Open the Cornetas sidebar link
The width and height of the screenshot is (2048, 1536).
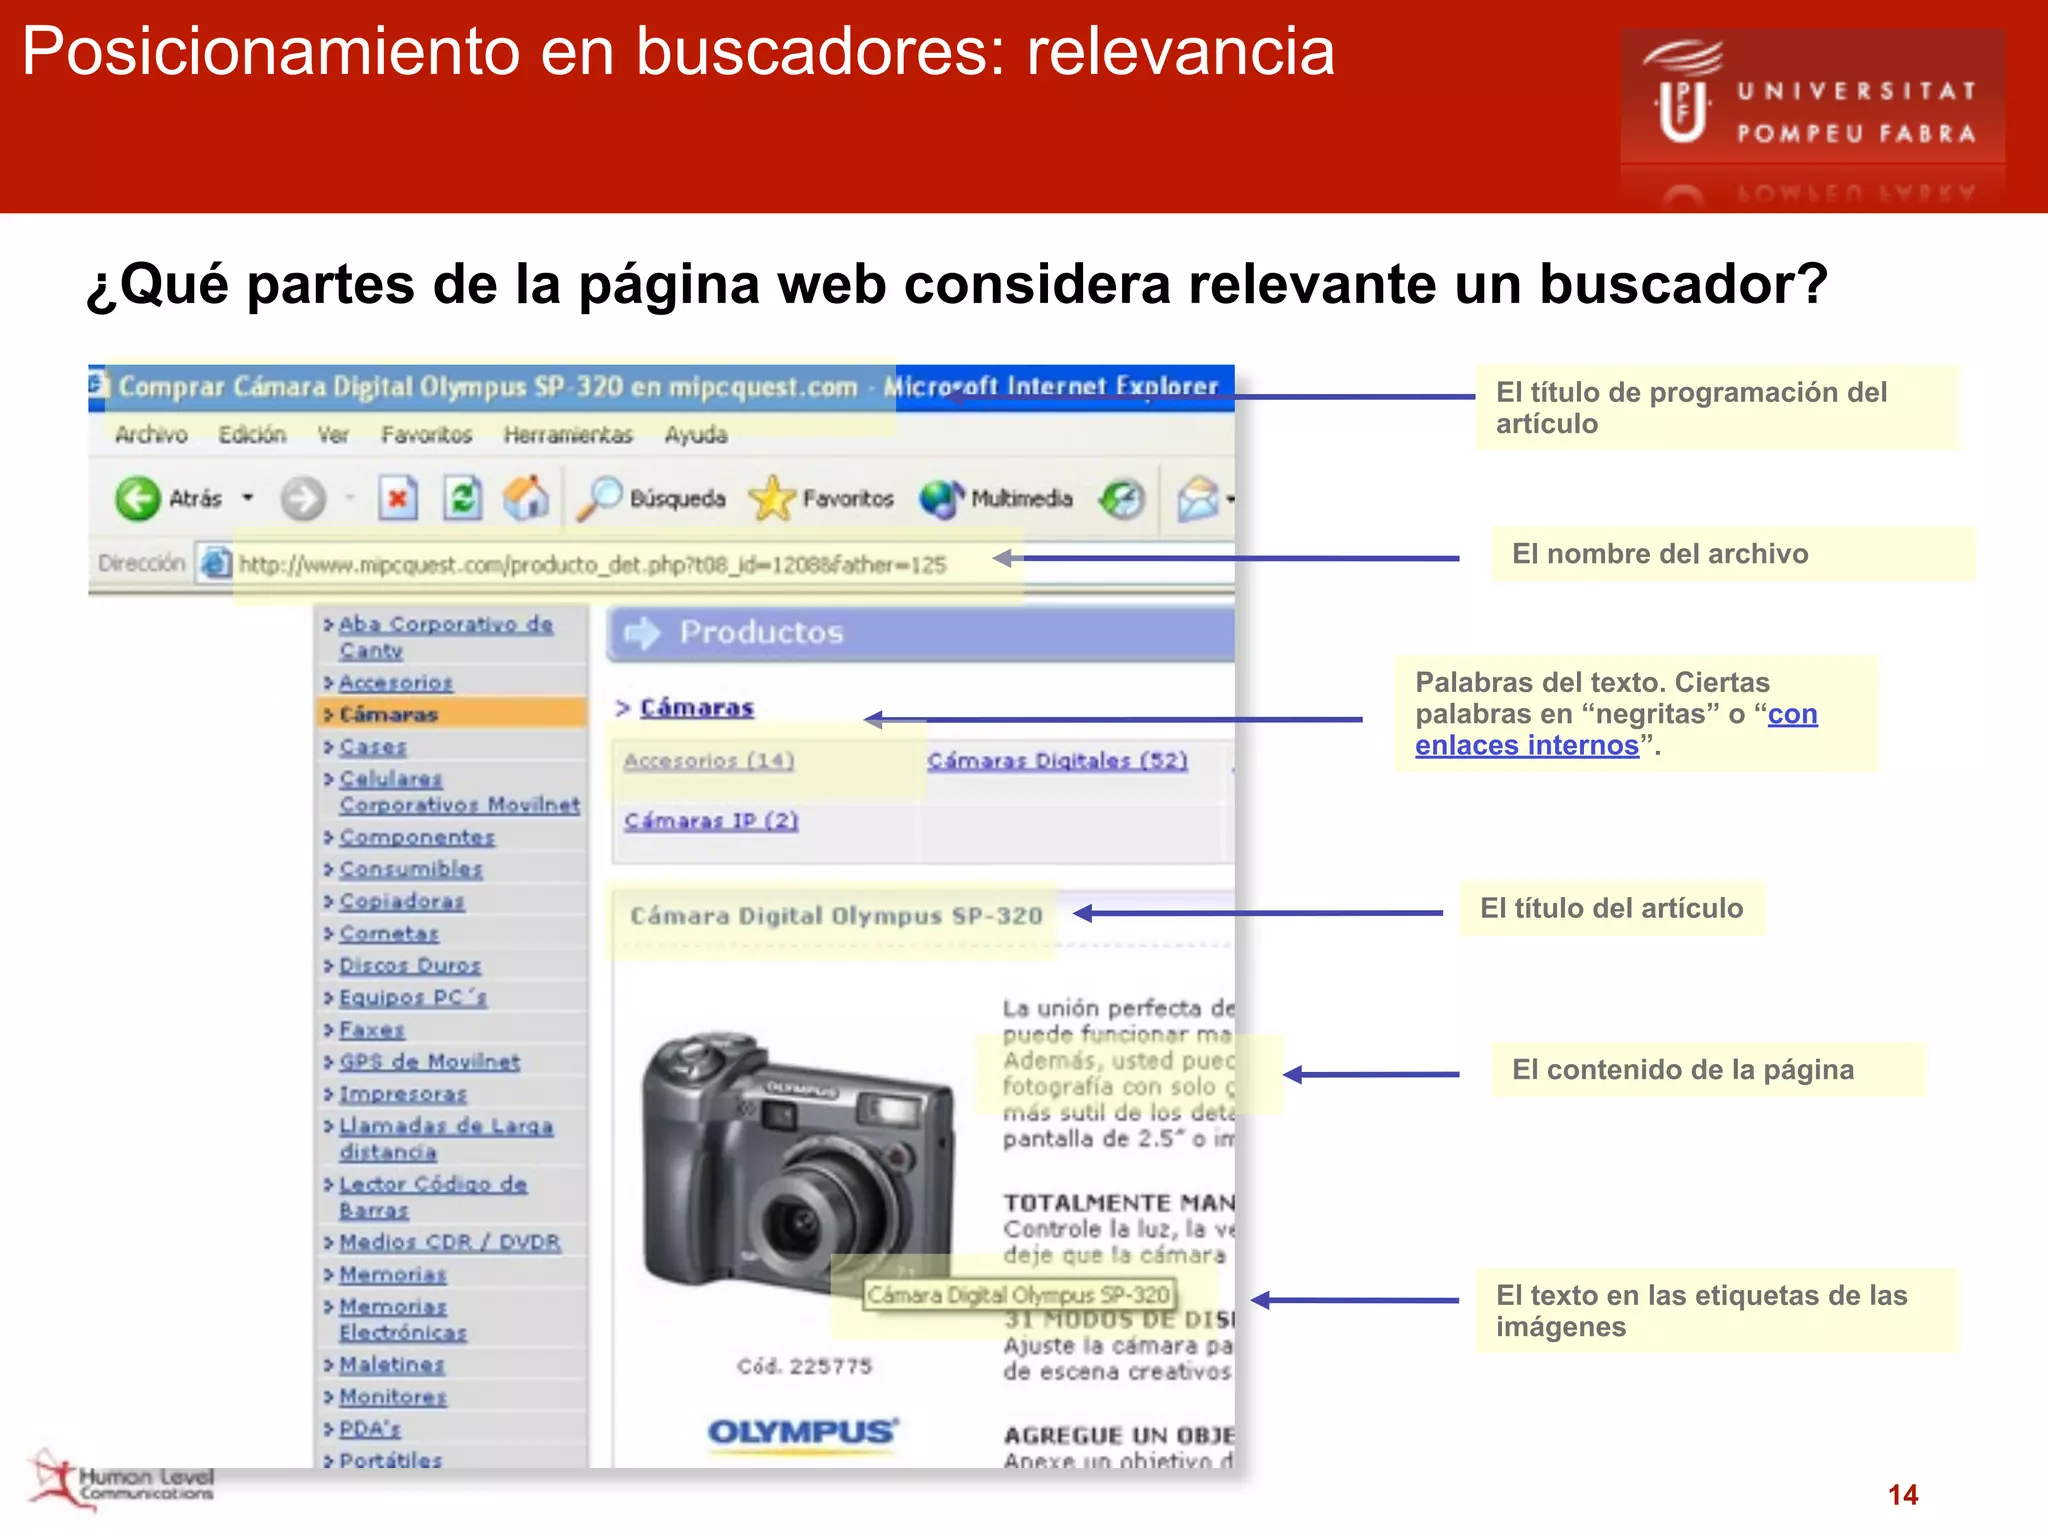389,933
